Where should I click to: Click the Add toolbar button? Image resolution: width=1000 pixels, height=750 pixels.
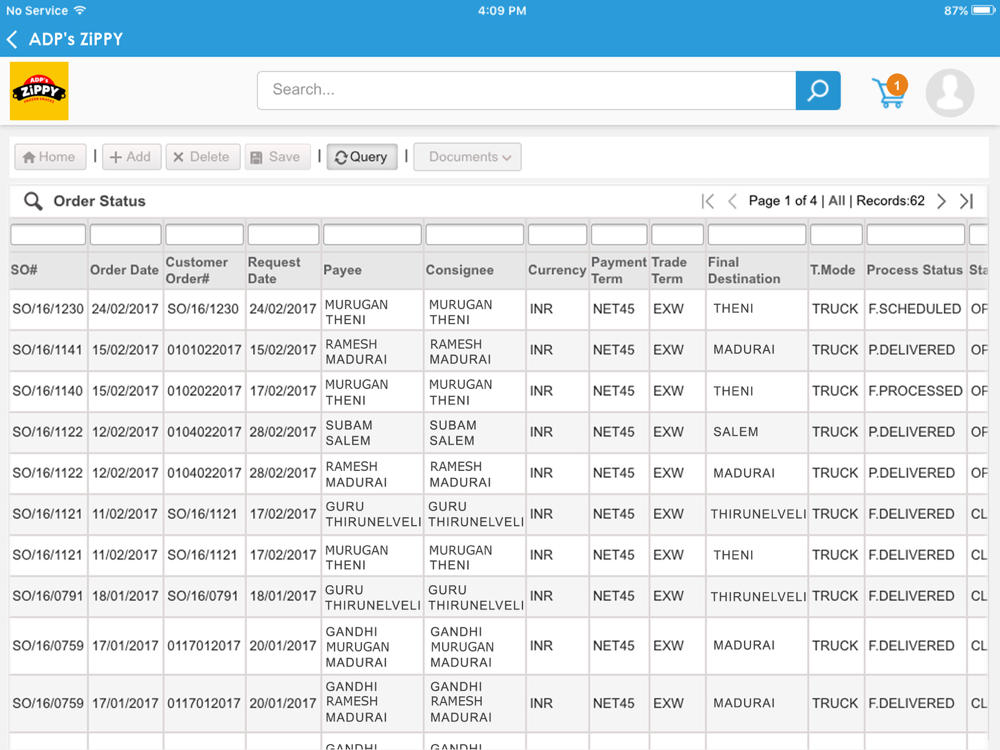[x=131, y=157]
